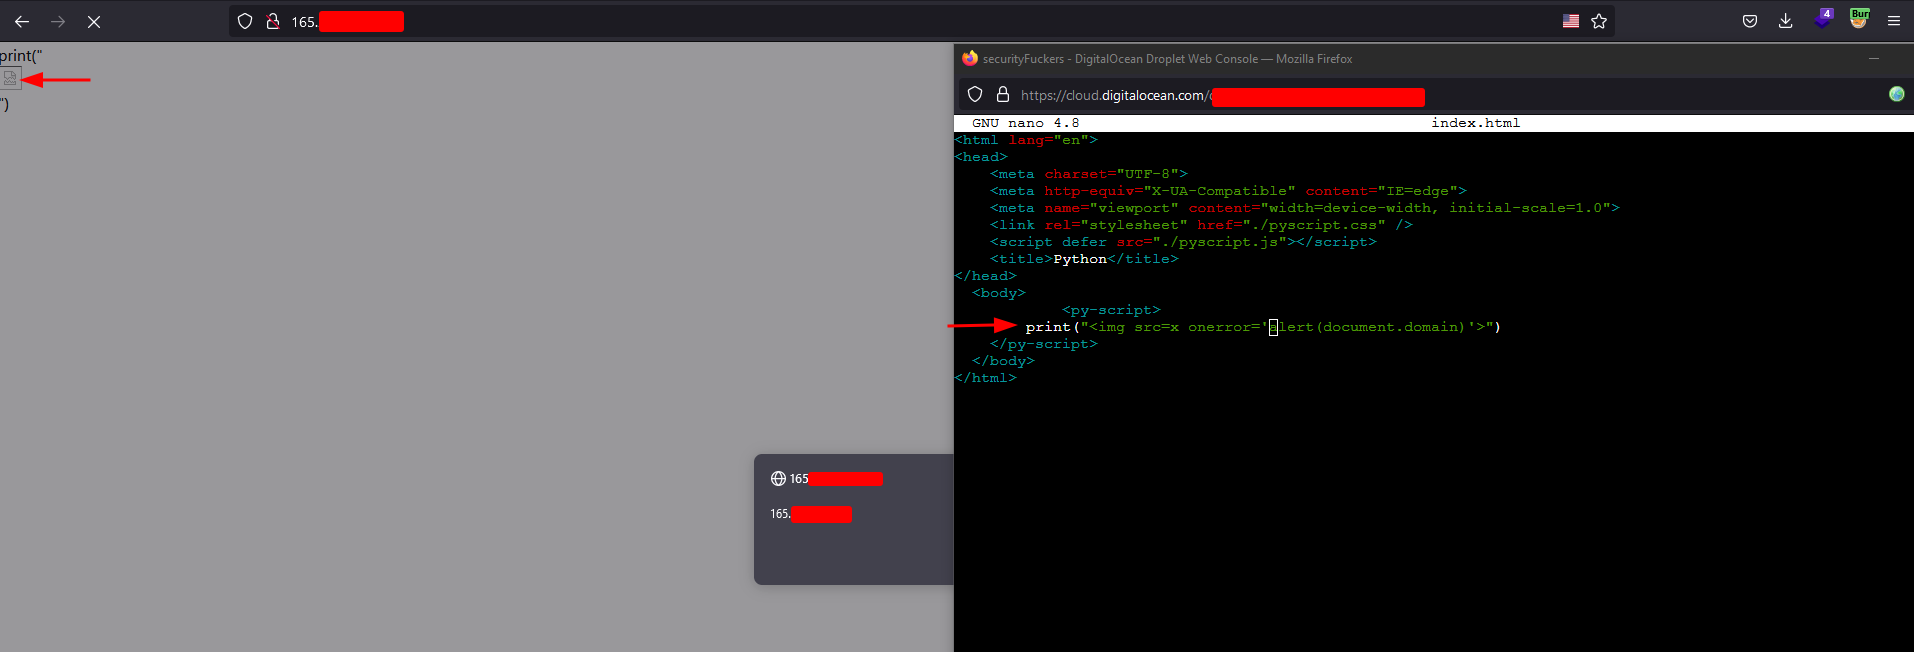
Task: Stop loading the current page
Action: (x=94, y=21)
